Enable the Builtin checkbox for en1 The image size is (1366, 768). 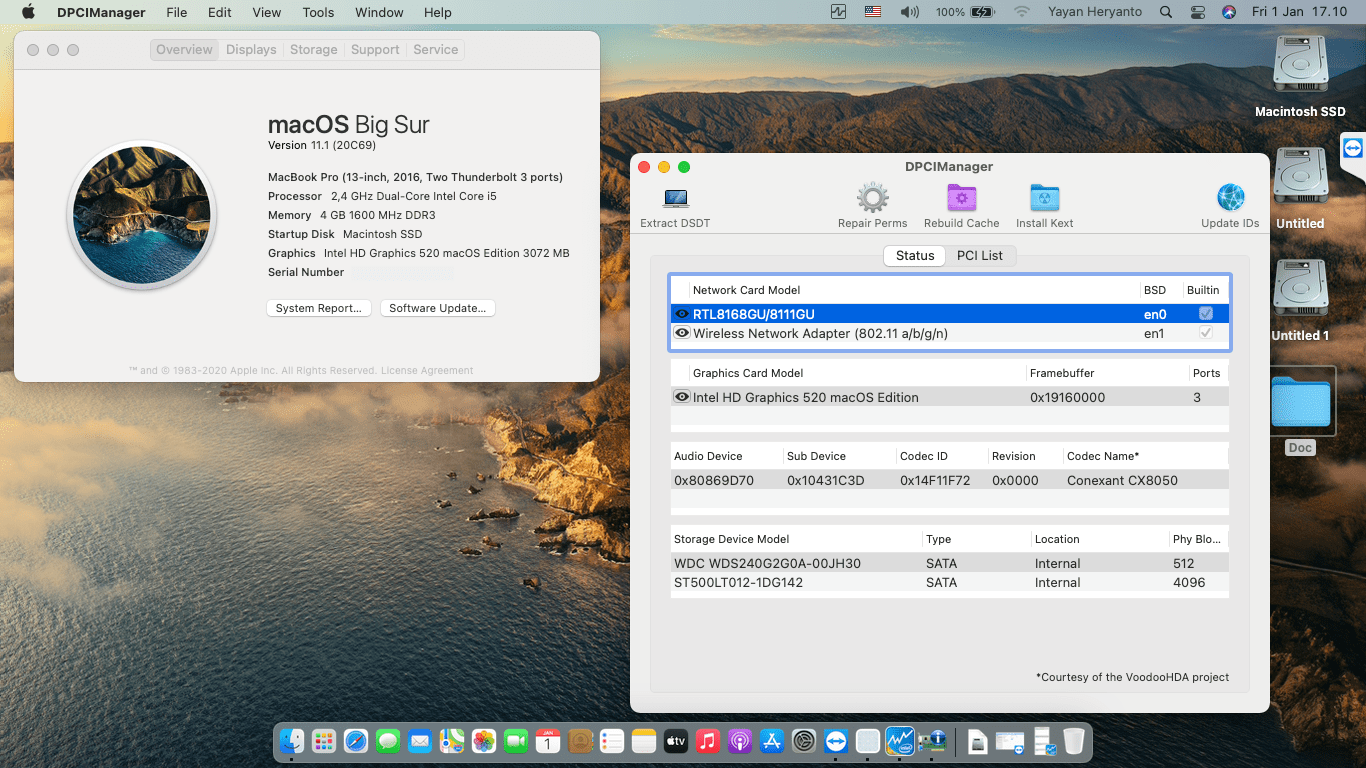(1205, 333)
